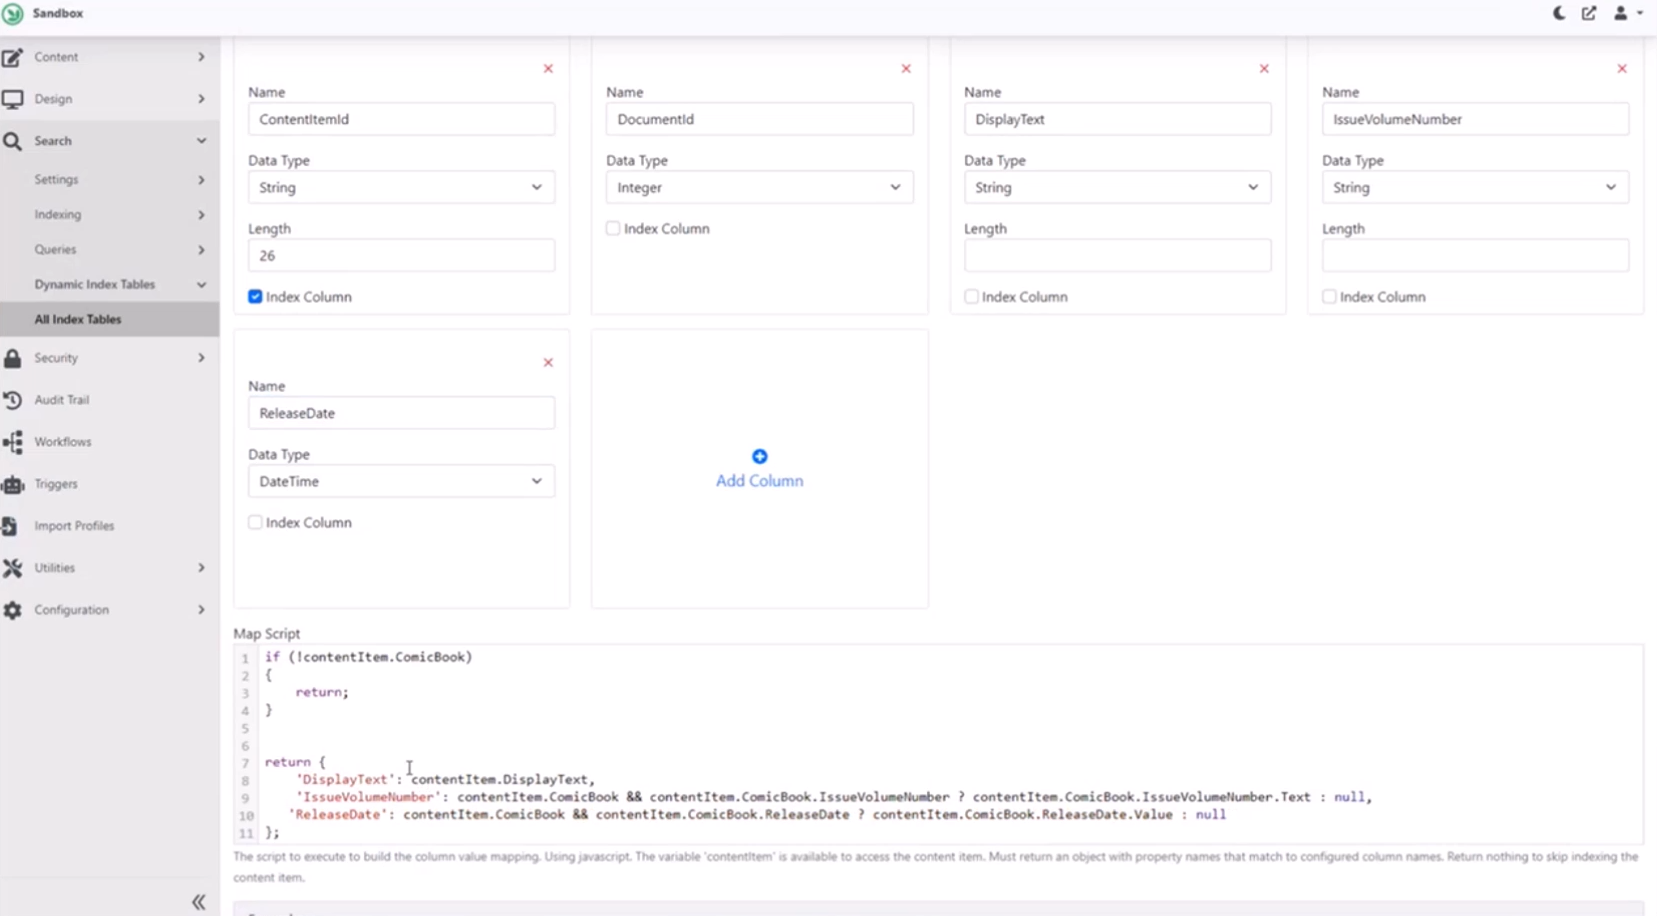Expand the Content menu chevron
Image resolution: width=1657 pixels, height=916 pixels.
pos(201,57)
